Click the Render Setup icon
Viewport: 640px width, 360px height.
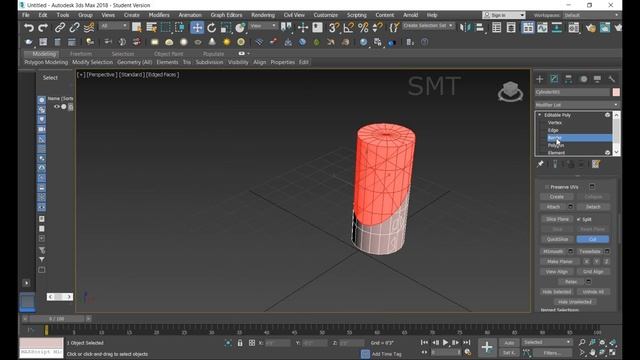coord(591,27)
